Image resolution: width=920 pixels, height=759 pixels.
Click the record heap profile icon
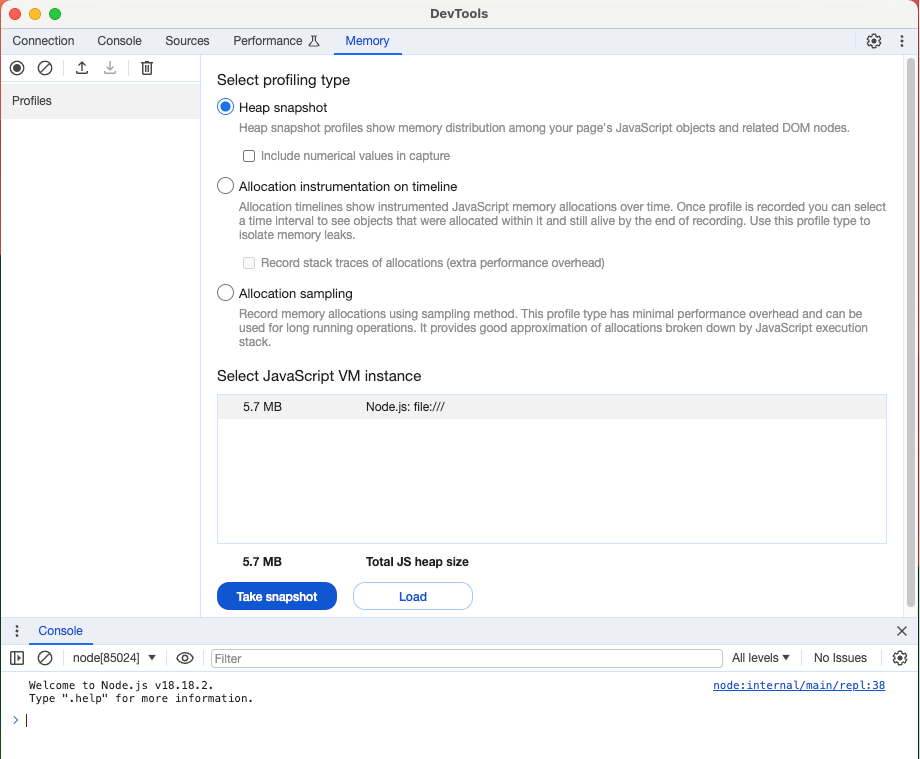point(17,68)
